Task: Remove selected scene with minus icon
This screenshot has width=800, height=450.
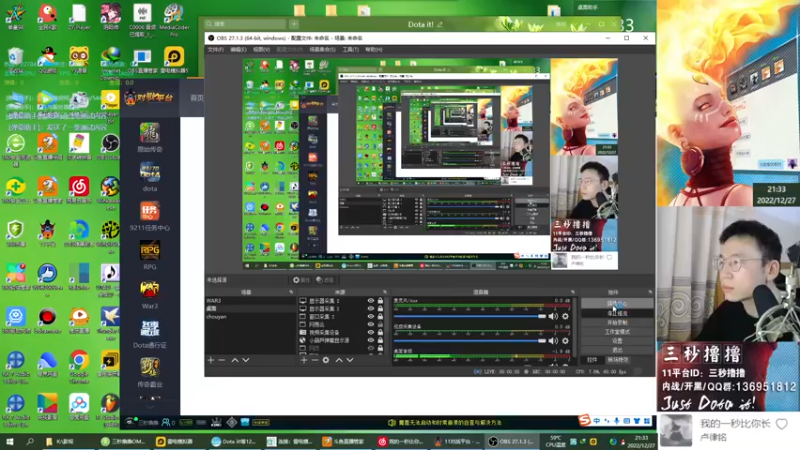Action: (x=222, y=360)
